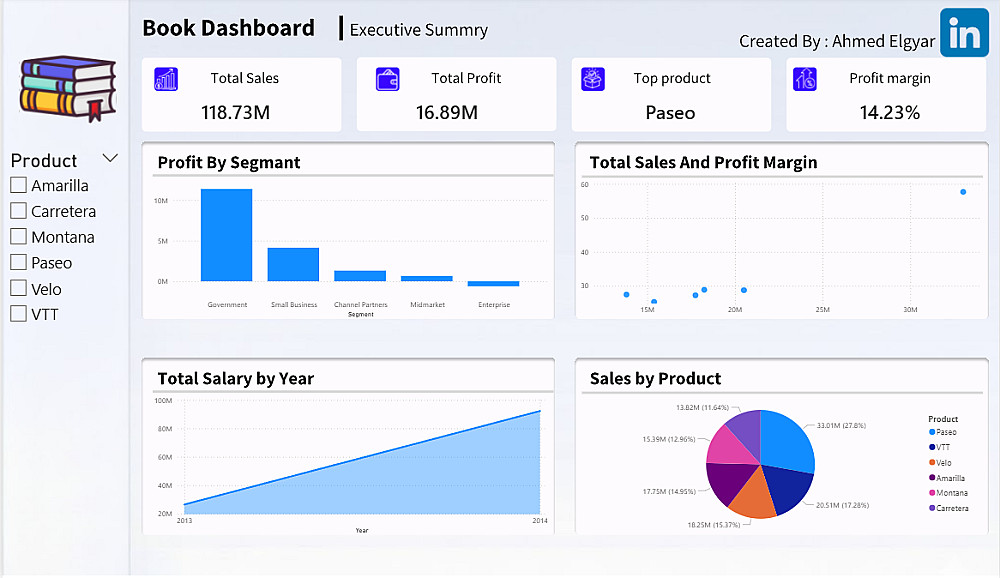
Task: Click the VTT legend color marker
Action: pyautogui.click(x=932, y=447)
